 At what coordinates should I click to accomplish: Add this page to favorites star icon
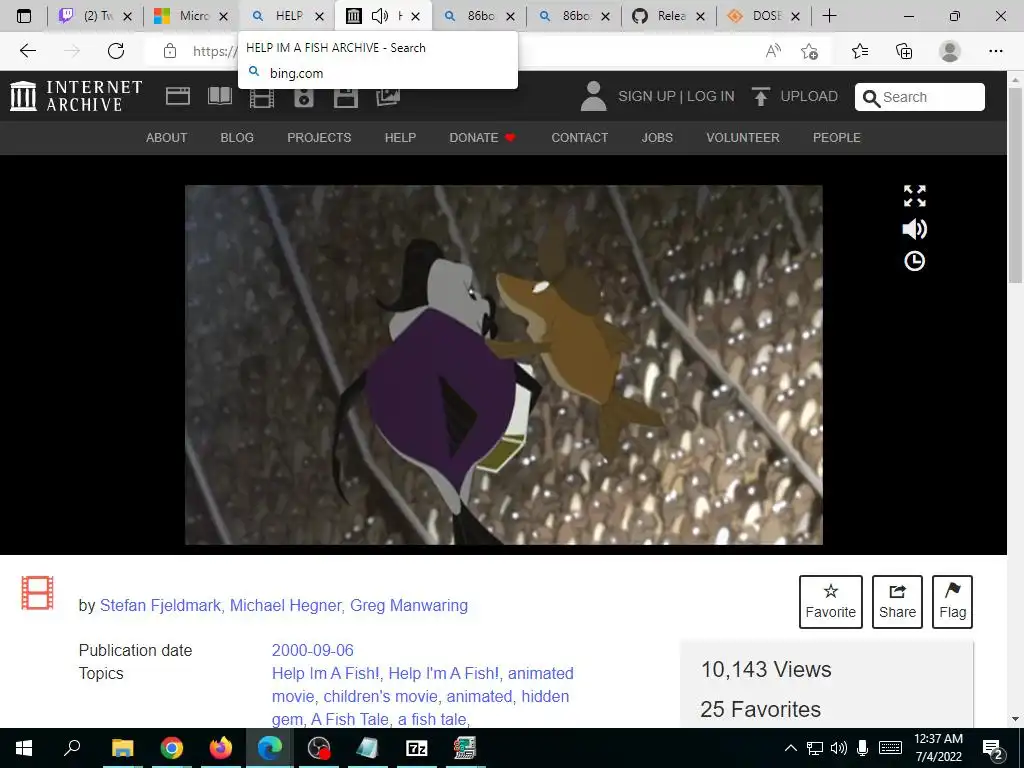[810, 51]
